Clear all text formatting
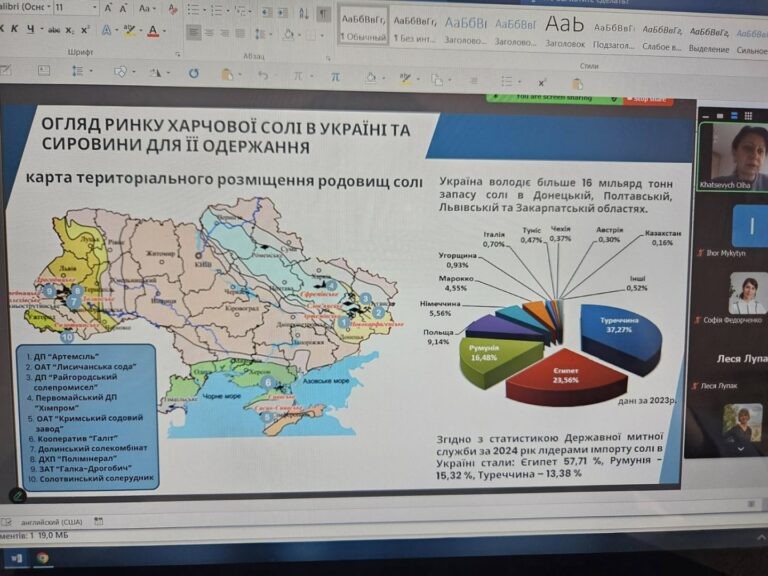Screen dimensions: 768x576 (172, 8)
